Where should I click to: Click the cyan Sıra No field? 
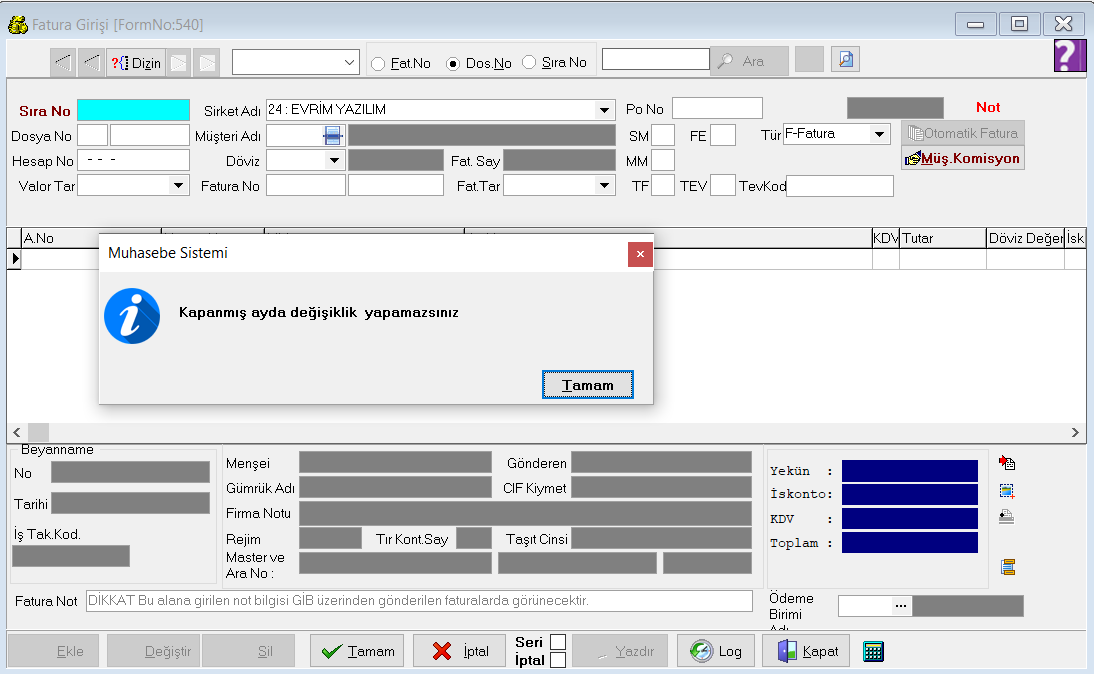(133, 110)
